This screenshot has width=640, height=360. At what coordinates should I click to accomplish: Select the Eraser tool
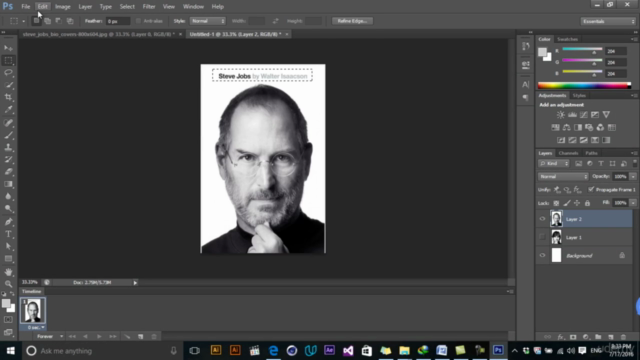click(x=8, y=171)
